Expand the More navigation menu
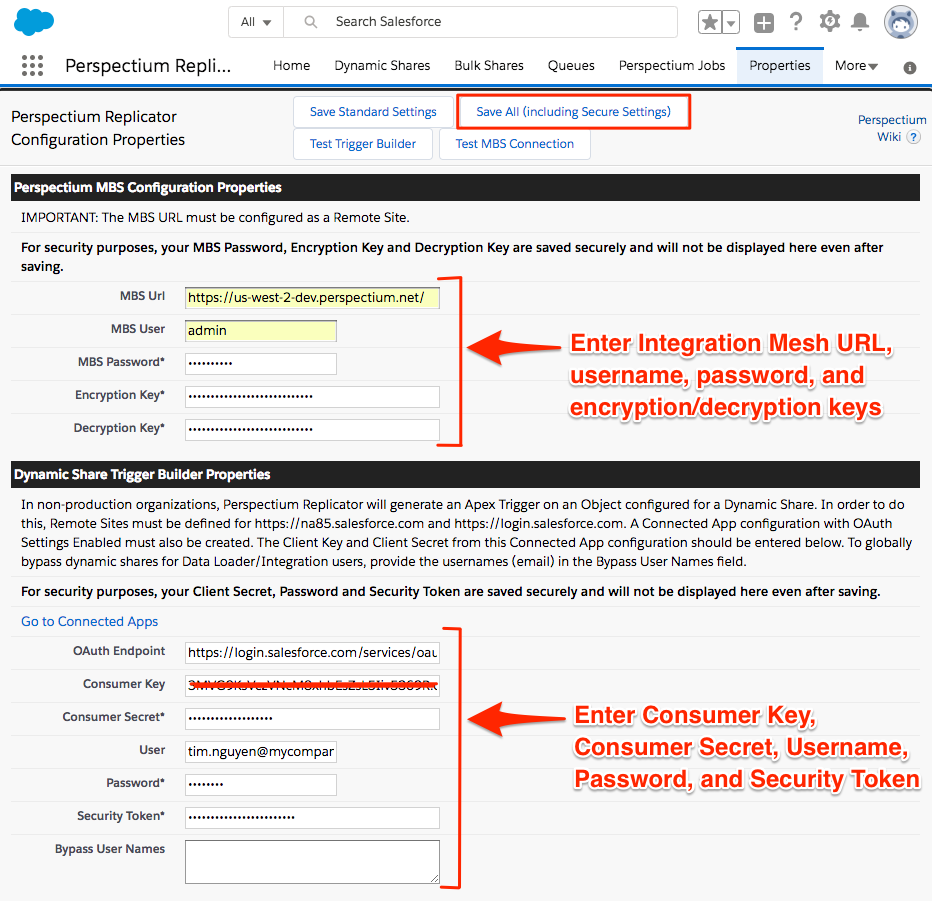 point(856,66)
